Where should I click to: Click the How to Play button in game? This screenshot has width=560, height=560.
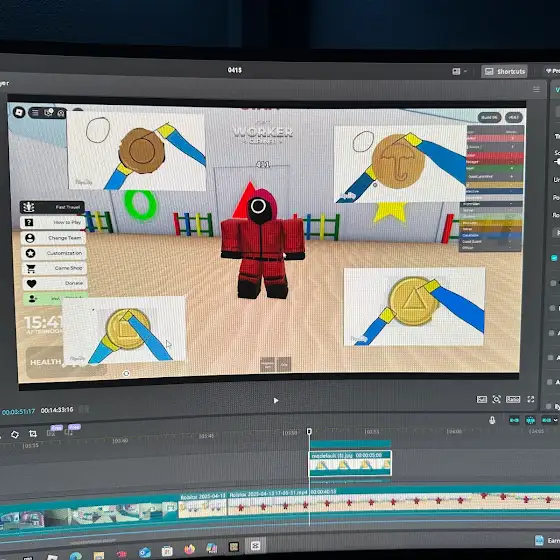[x=53, y=222]
